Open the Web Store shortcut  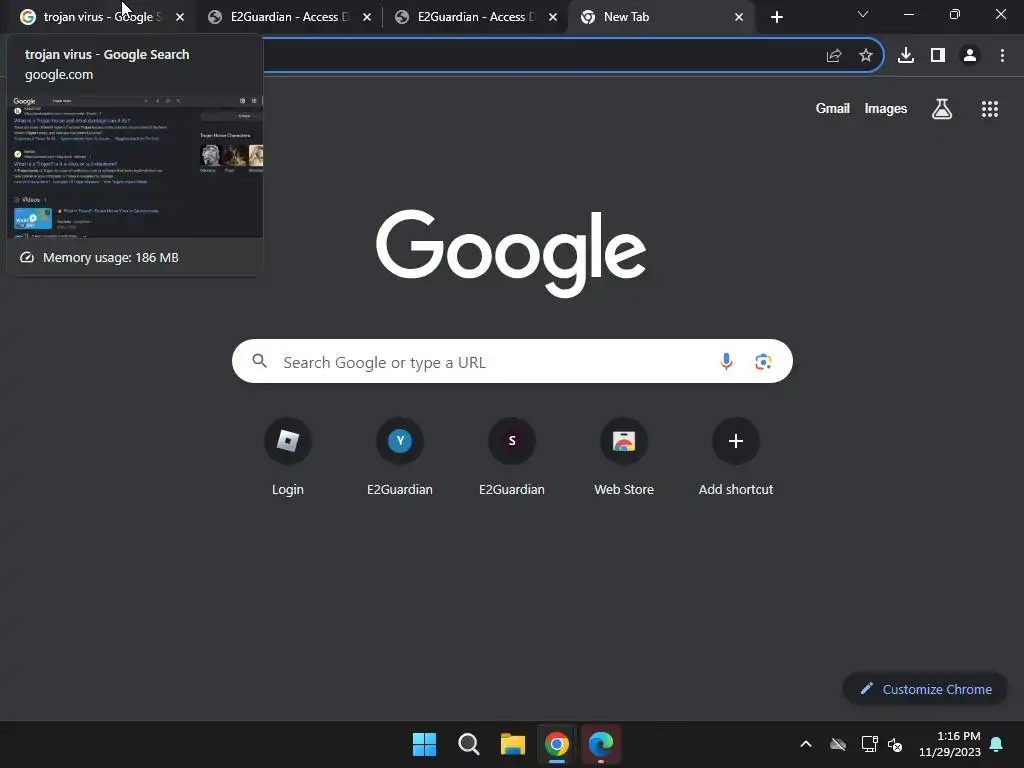(624, 458)
